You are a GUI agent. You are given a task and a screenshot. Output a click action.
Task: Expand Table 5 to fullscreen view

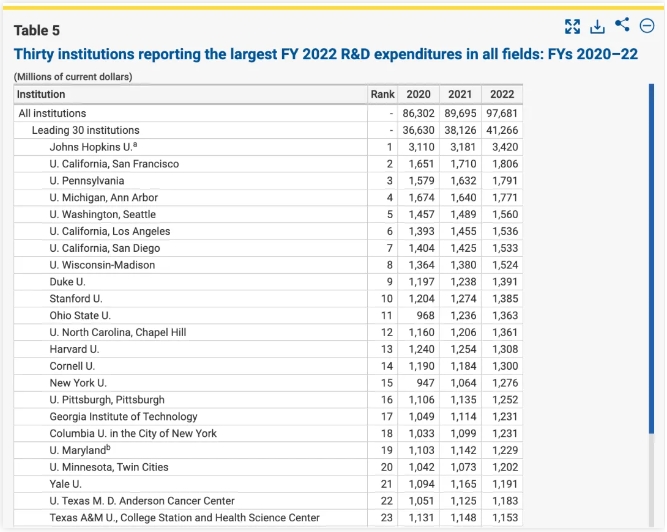point(573,26)
